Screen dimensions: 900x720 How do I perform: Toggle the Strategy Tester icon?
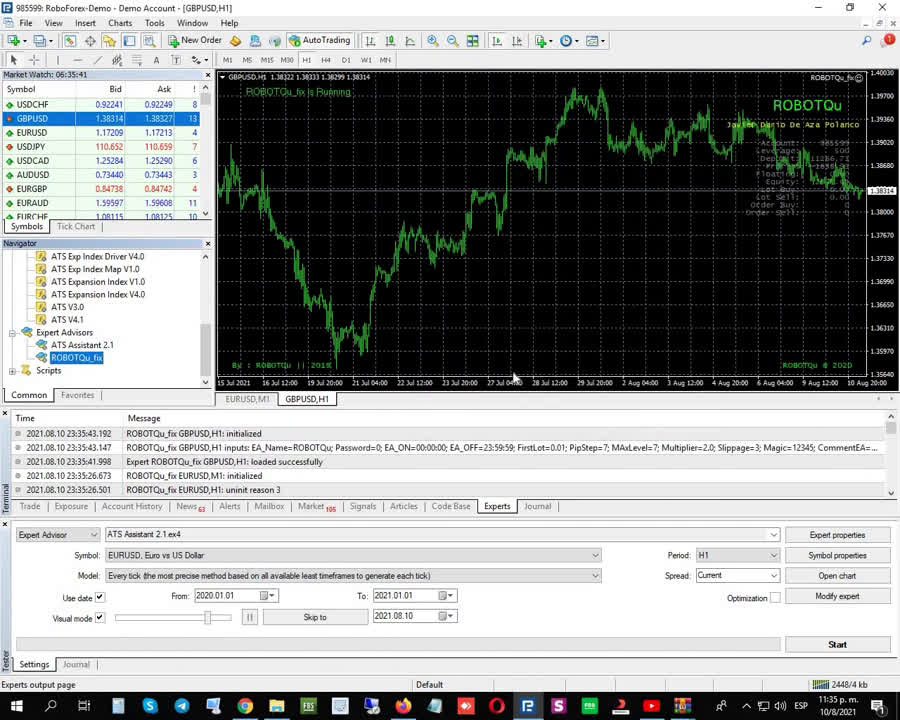point(149,41)
